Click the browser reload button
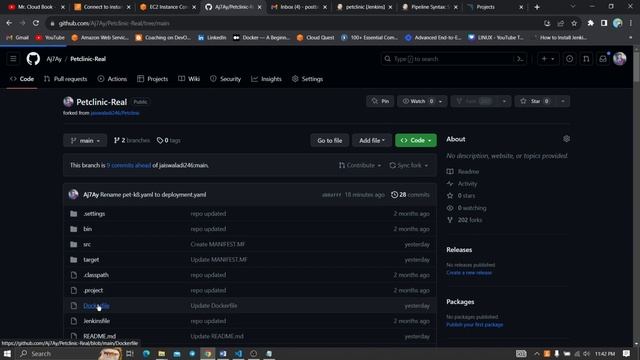Image resolution: width=640 pixels, height=360 pixels. (36, 23)
